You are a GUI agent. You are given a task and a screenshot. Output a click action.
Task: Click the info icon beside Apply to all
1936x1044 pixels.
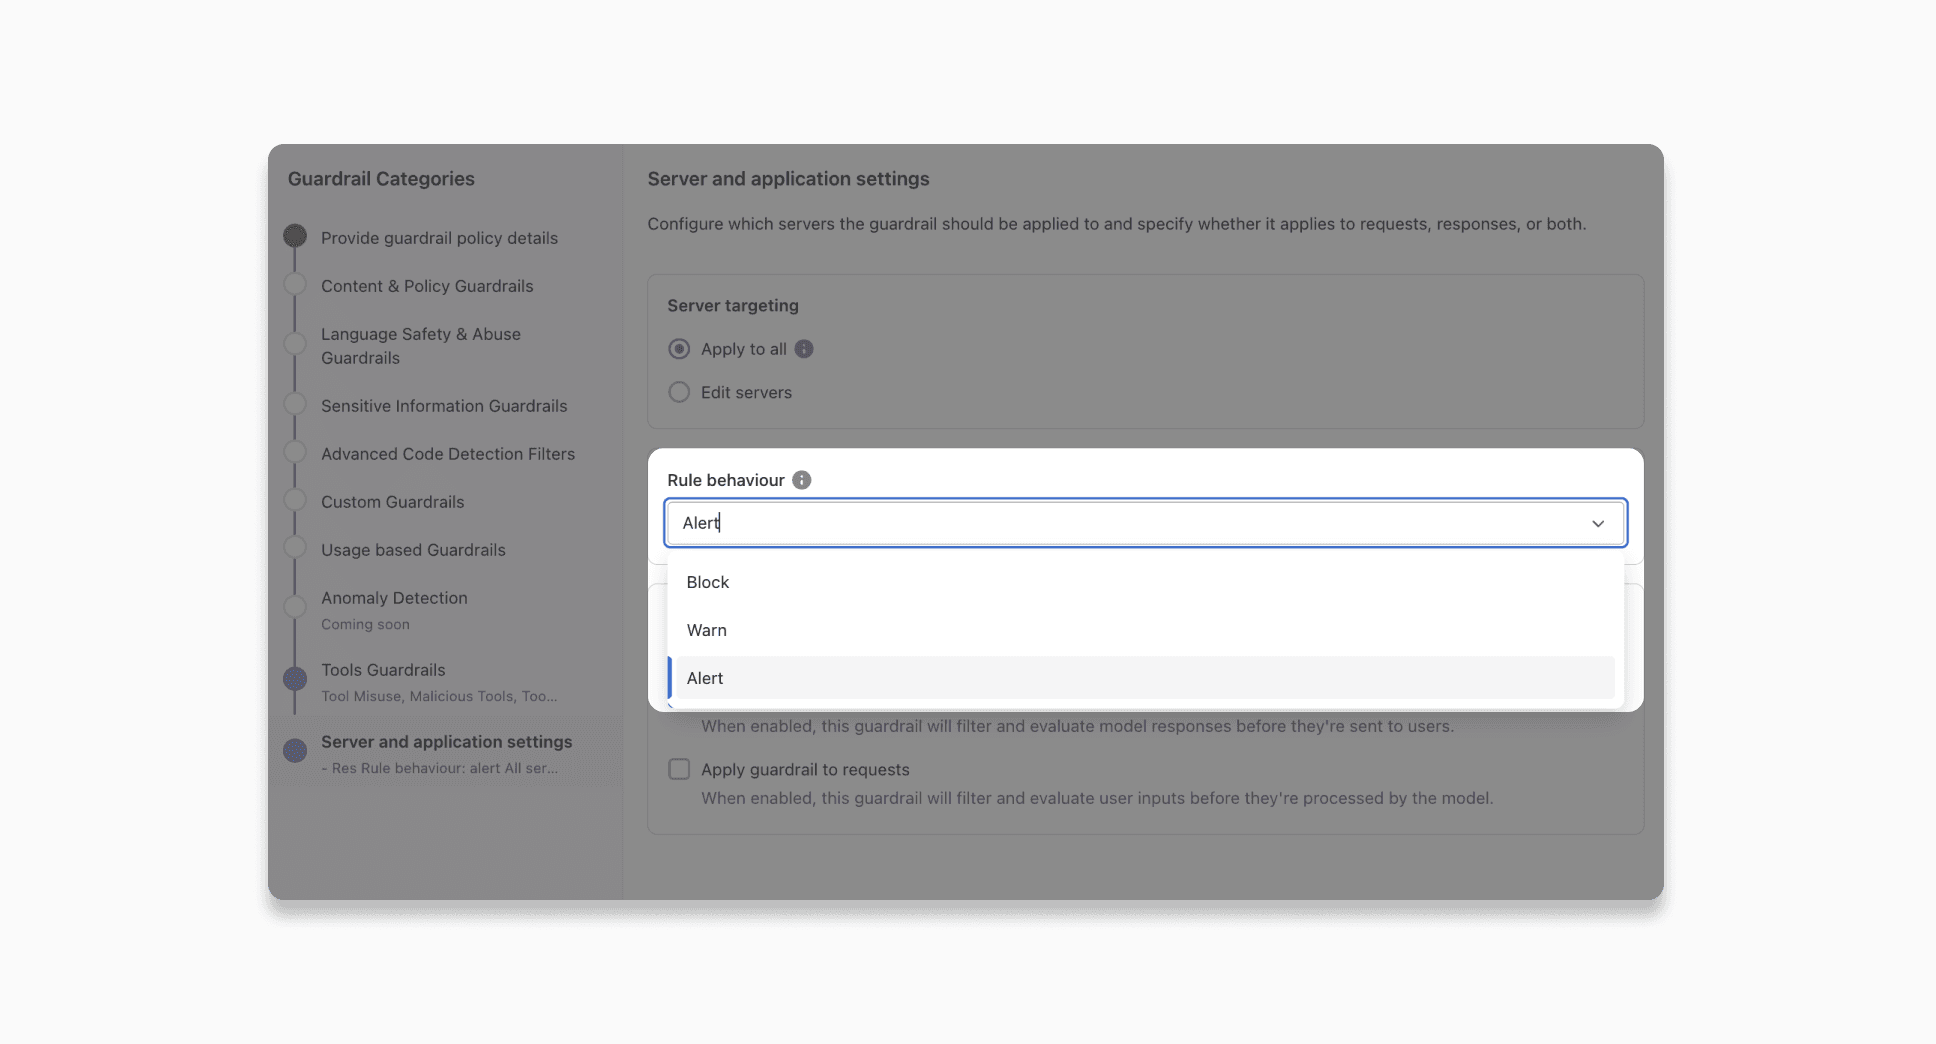(804, 349)
